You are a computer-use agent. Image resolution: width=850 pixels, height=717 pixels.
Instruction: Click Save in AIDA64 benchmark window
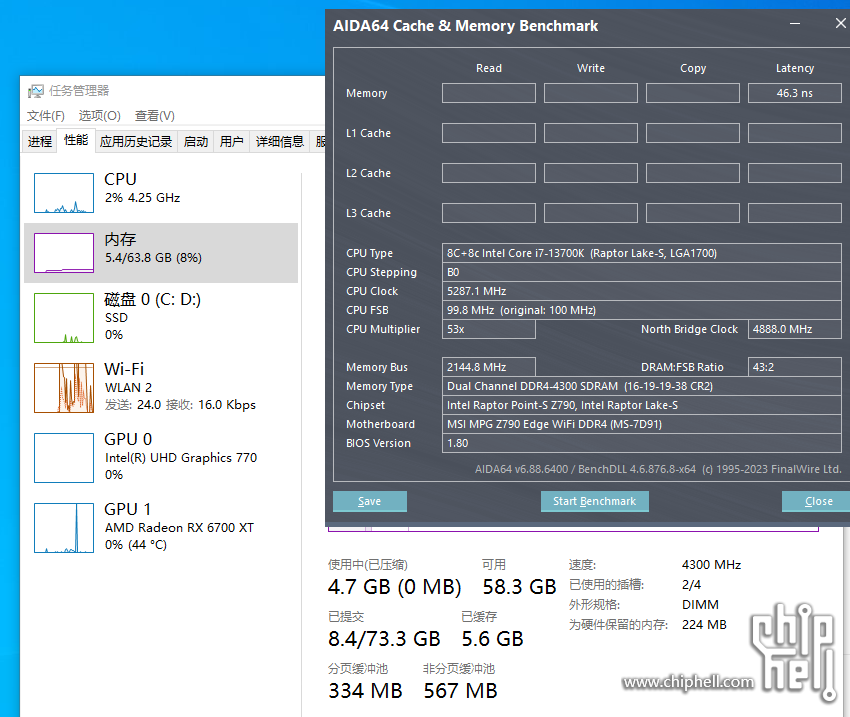[370, 501]
